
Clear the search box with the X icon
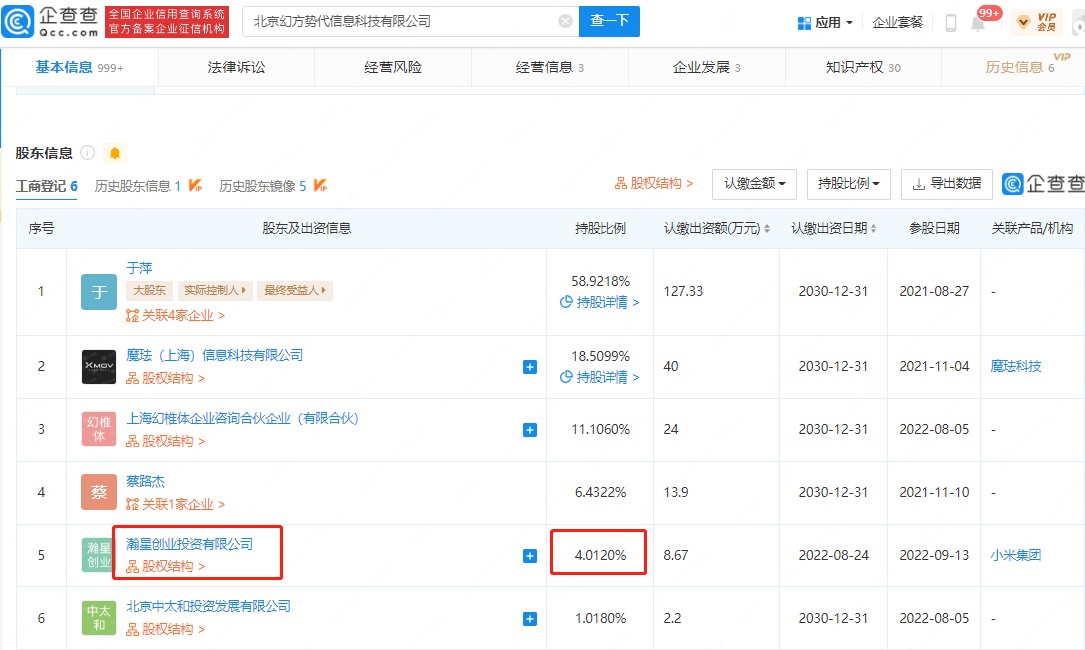[x=565, y=21]
